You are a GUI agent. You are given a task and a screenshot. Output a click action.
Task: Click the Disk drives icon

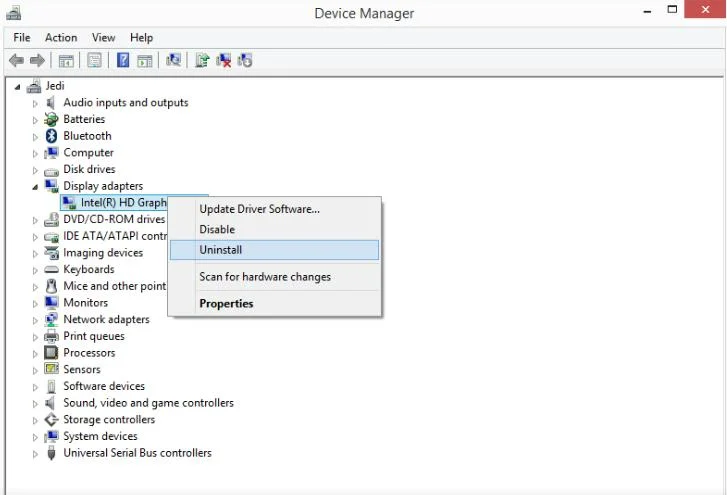tap(51, 171)
